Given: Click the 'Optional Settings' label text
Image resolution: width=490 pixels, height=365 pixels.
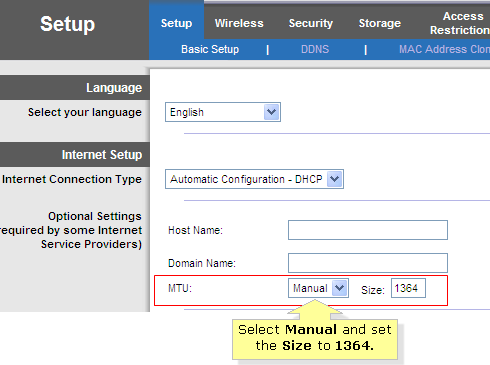Looking at the screenshot, I should [x=95, y=216].
